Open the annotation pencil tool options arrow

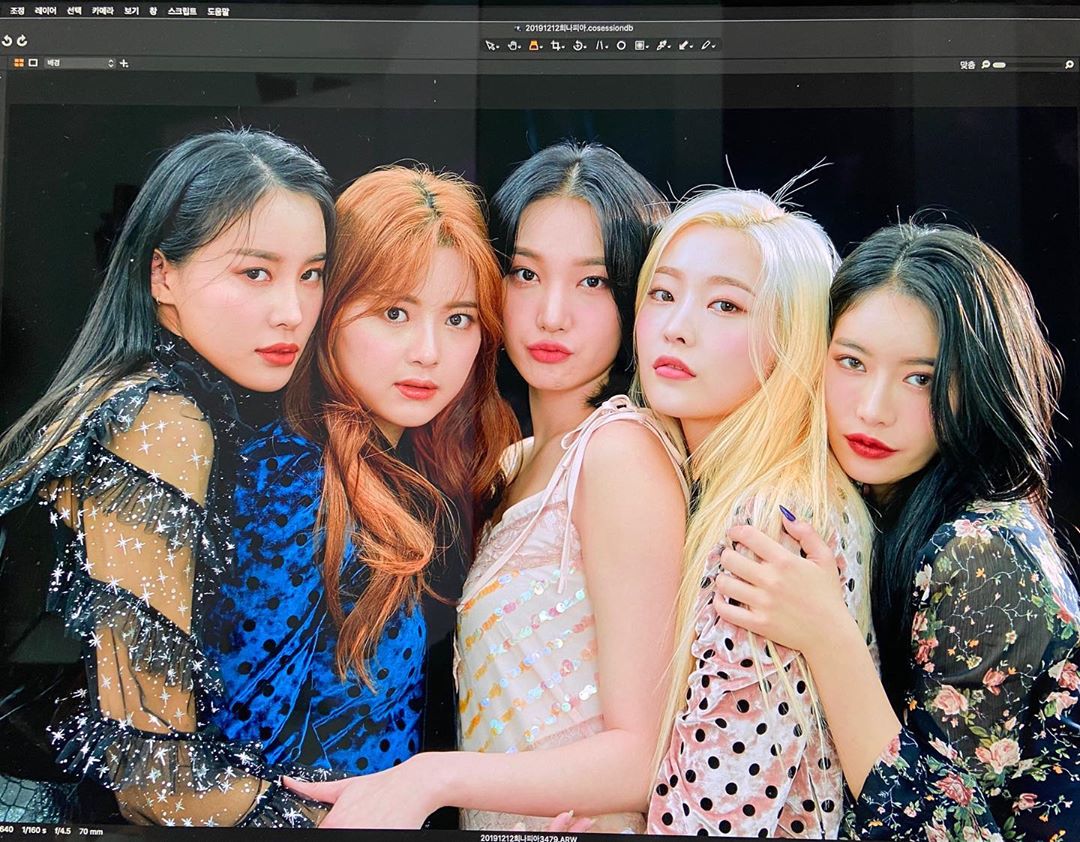tap(714, 47)
